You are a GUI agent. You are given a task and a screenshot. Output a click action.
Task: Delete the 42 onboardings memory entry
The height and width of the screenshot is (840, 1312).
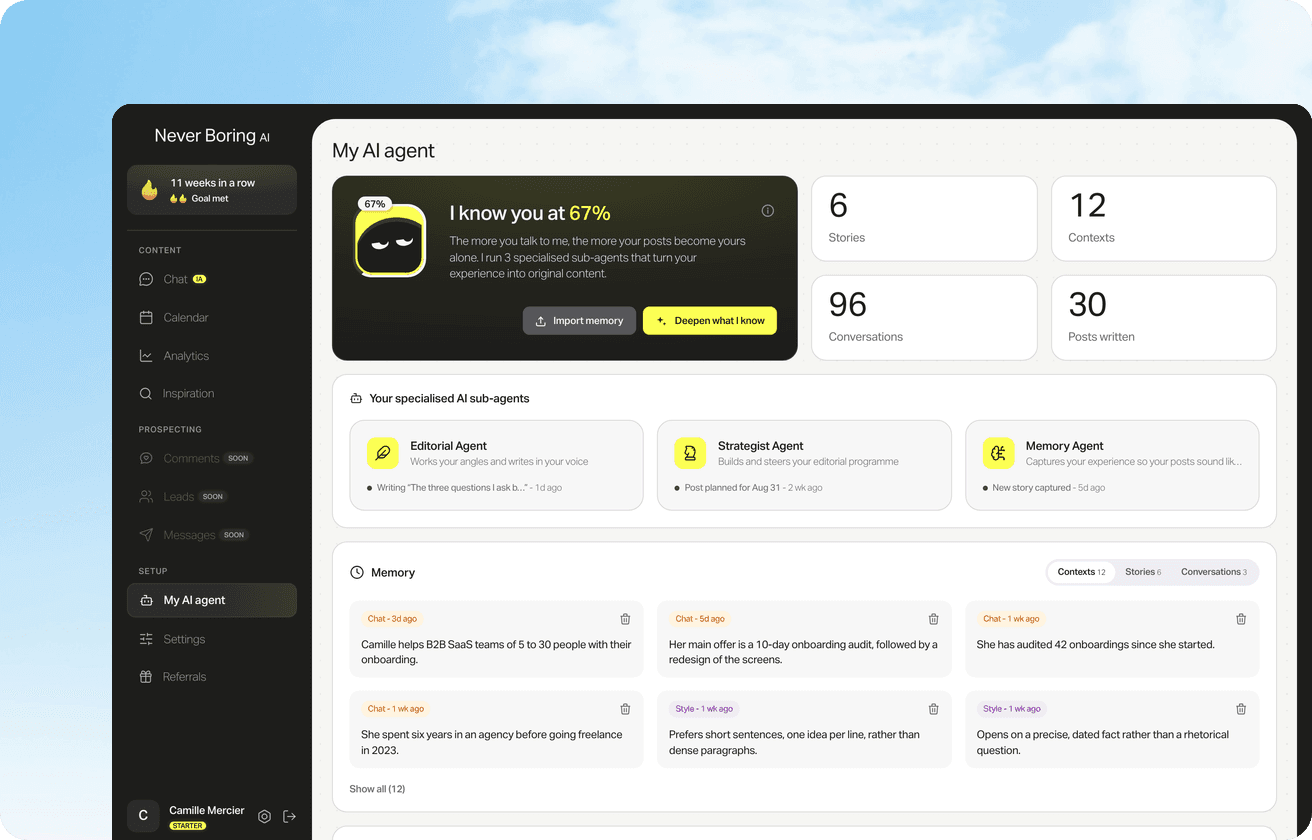1241,619
